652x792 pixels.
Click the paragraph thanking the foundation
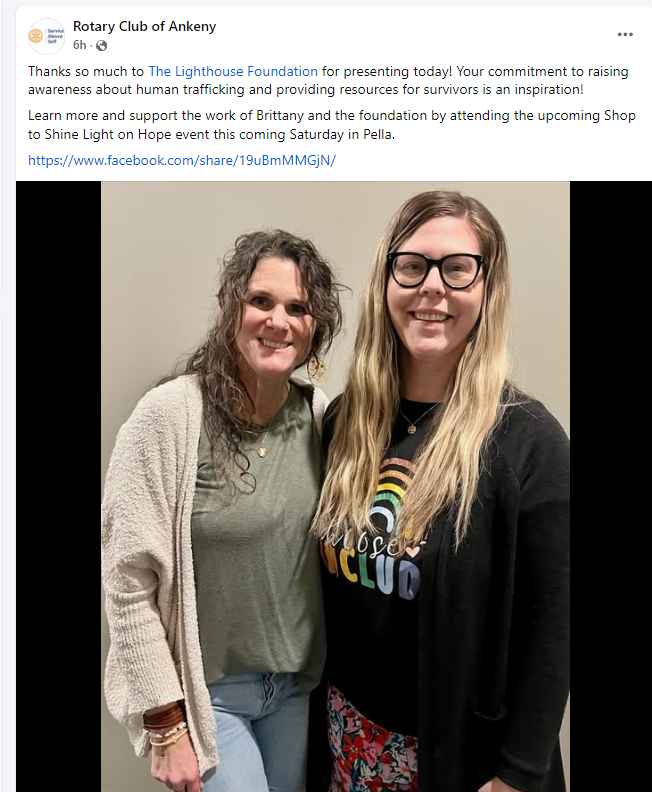click(328, 80)
